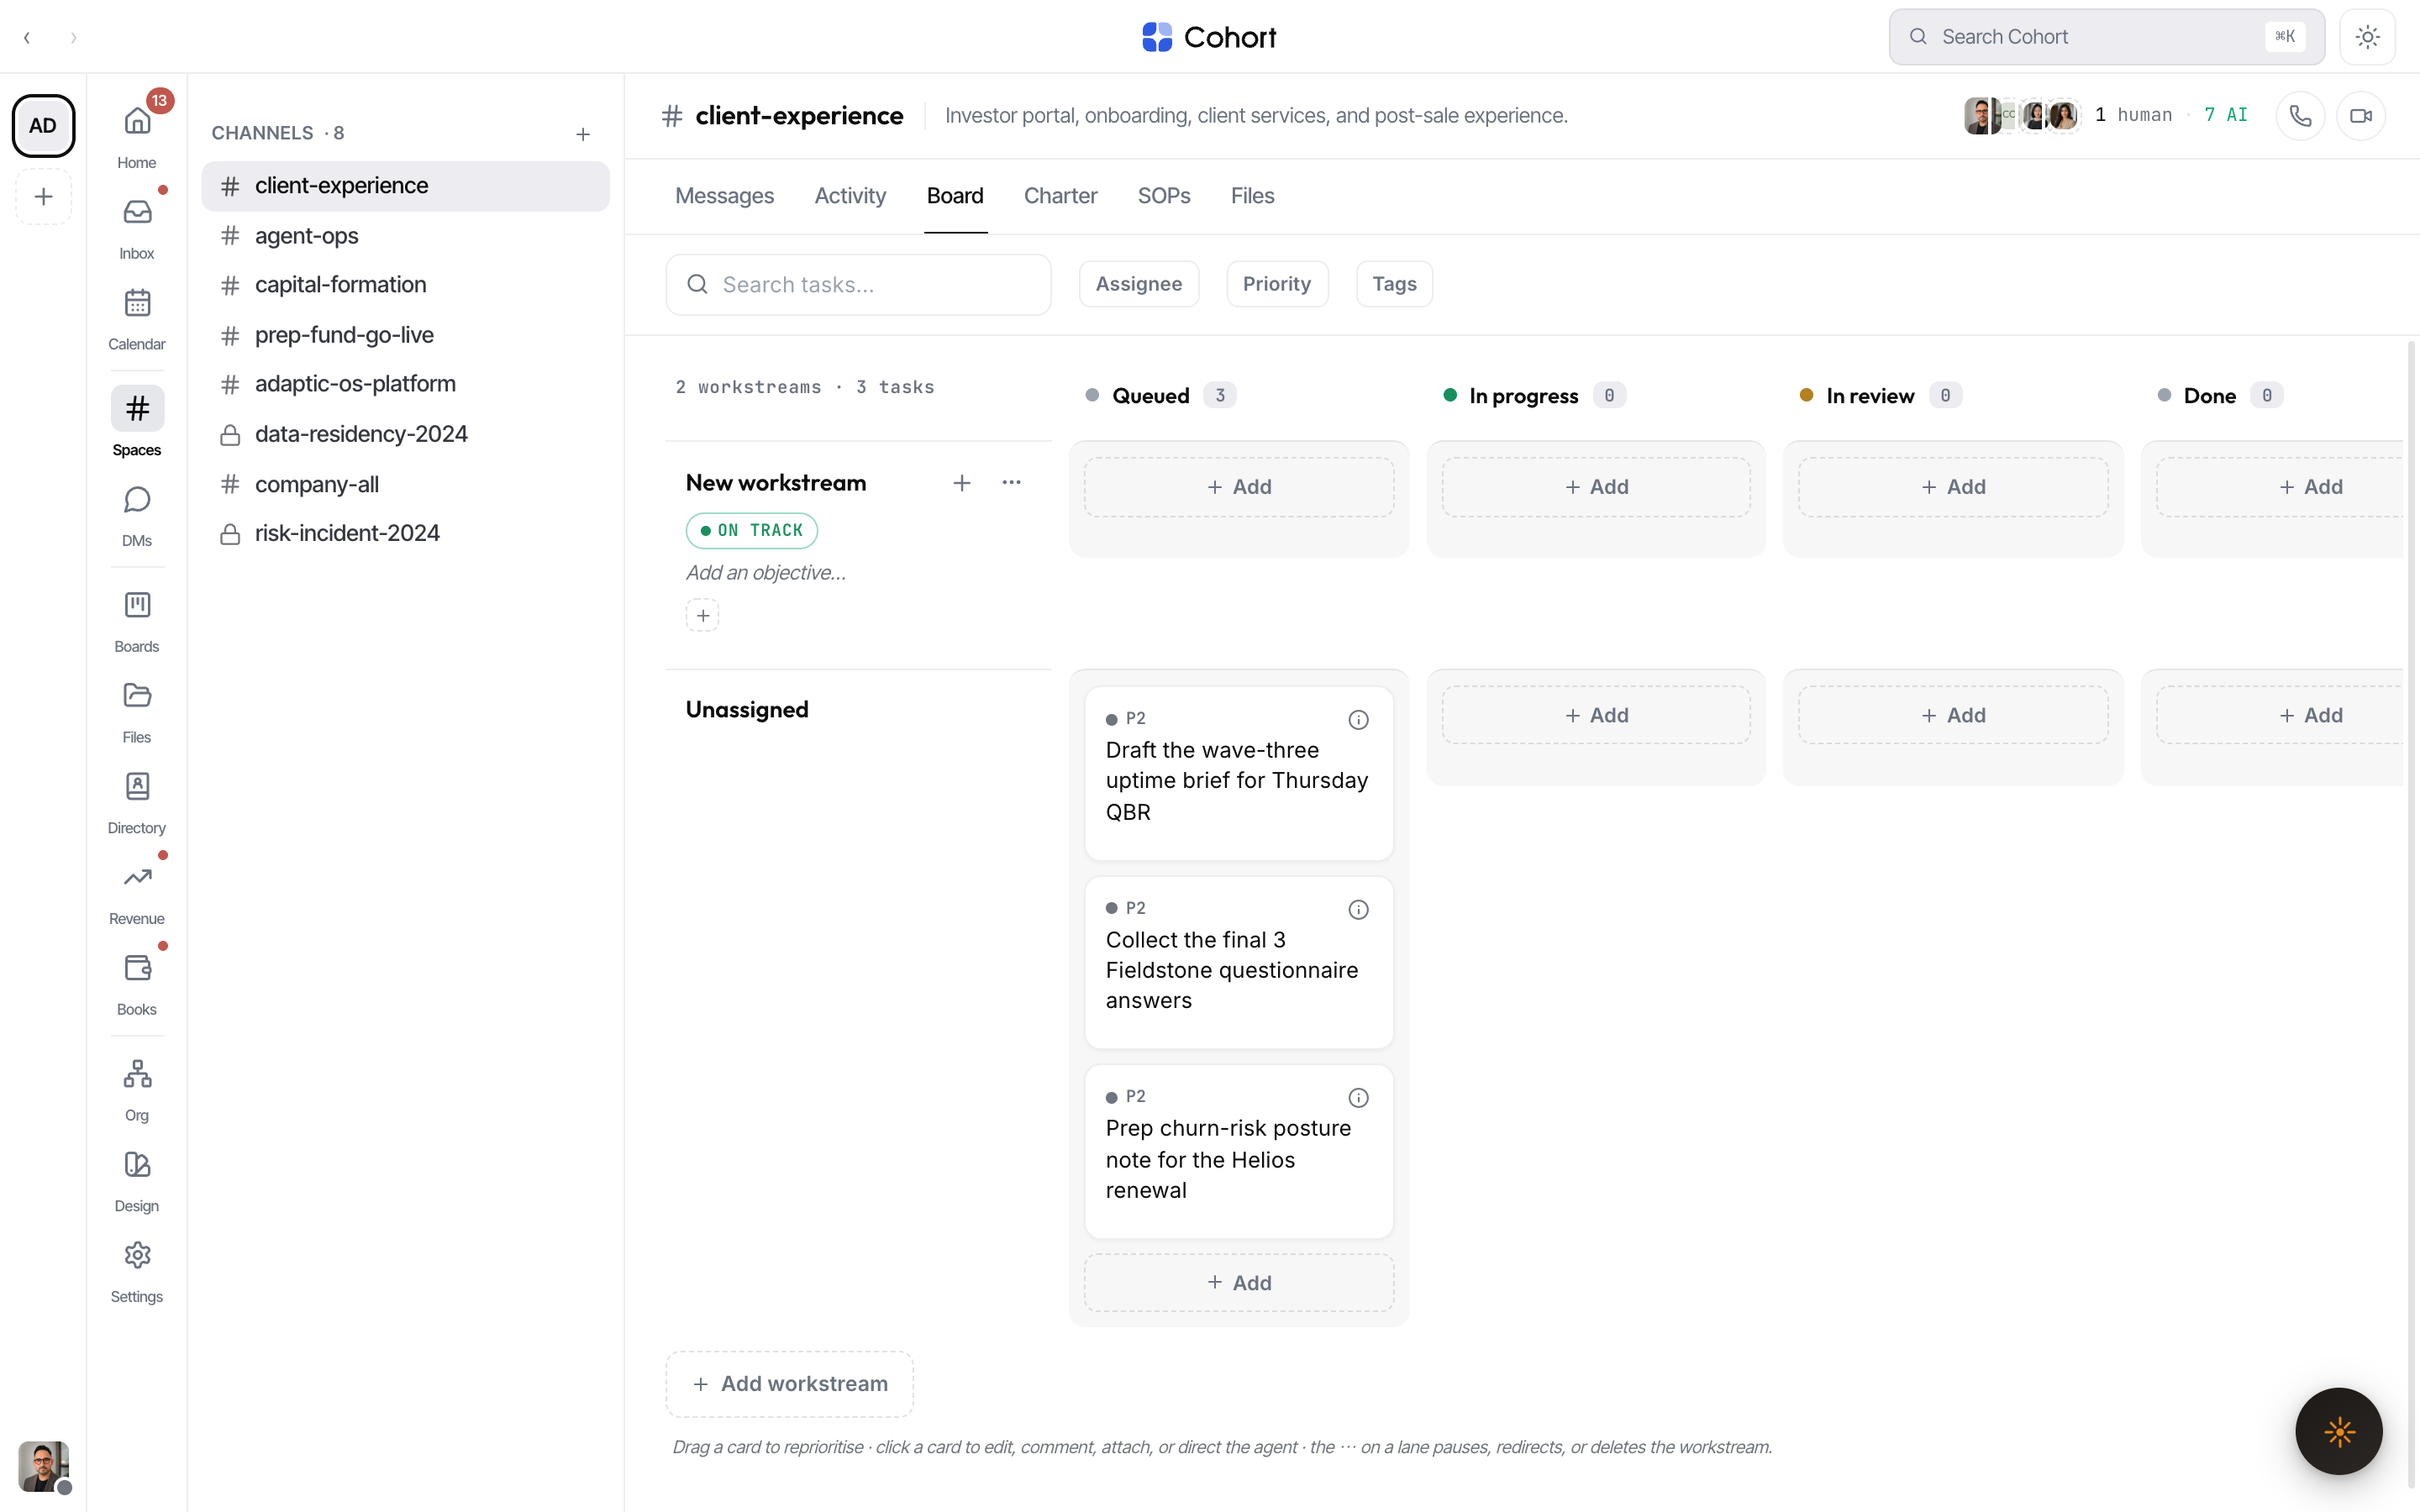Switch to the SOPs tab
Image resolution: width=2420 pixels, height=1512 pixels.
(x=1164, y=196)
